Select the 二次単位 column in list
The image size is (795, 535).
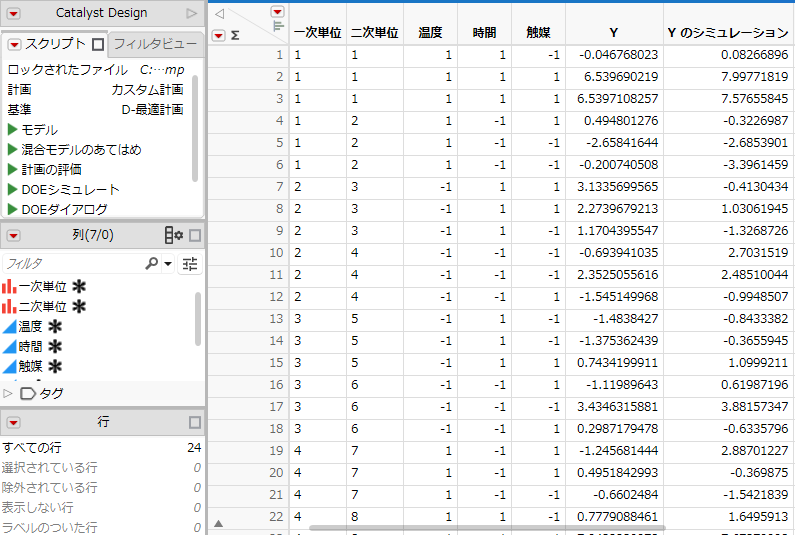[43, 307]
